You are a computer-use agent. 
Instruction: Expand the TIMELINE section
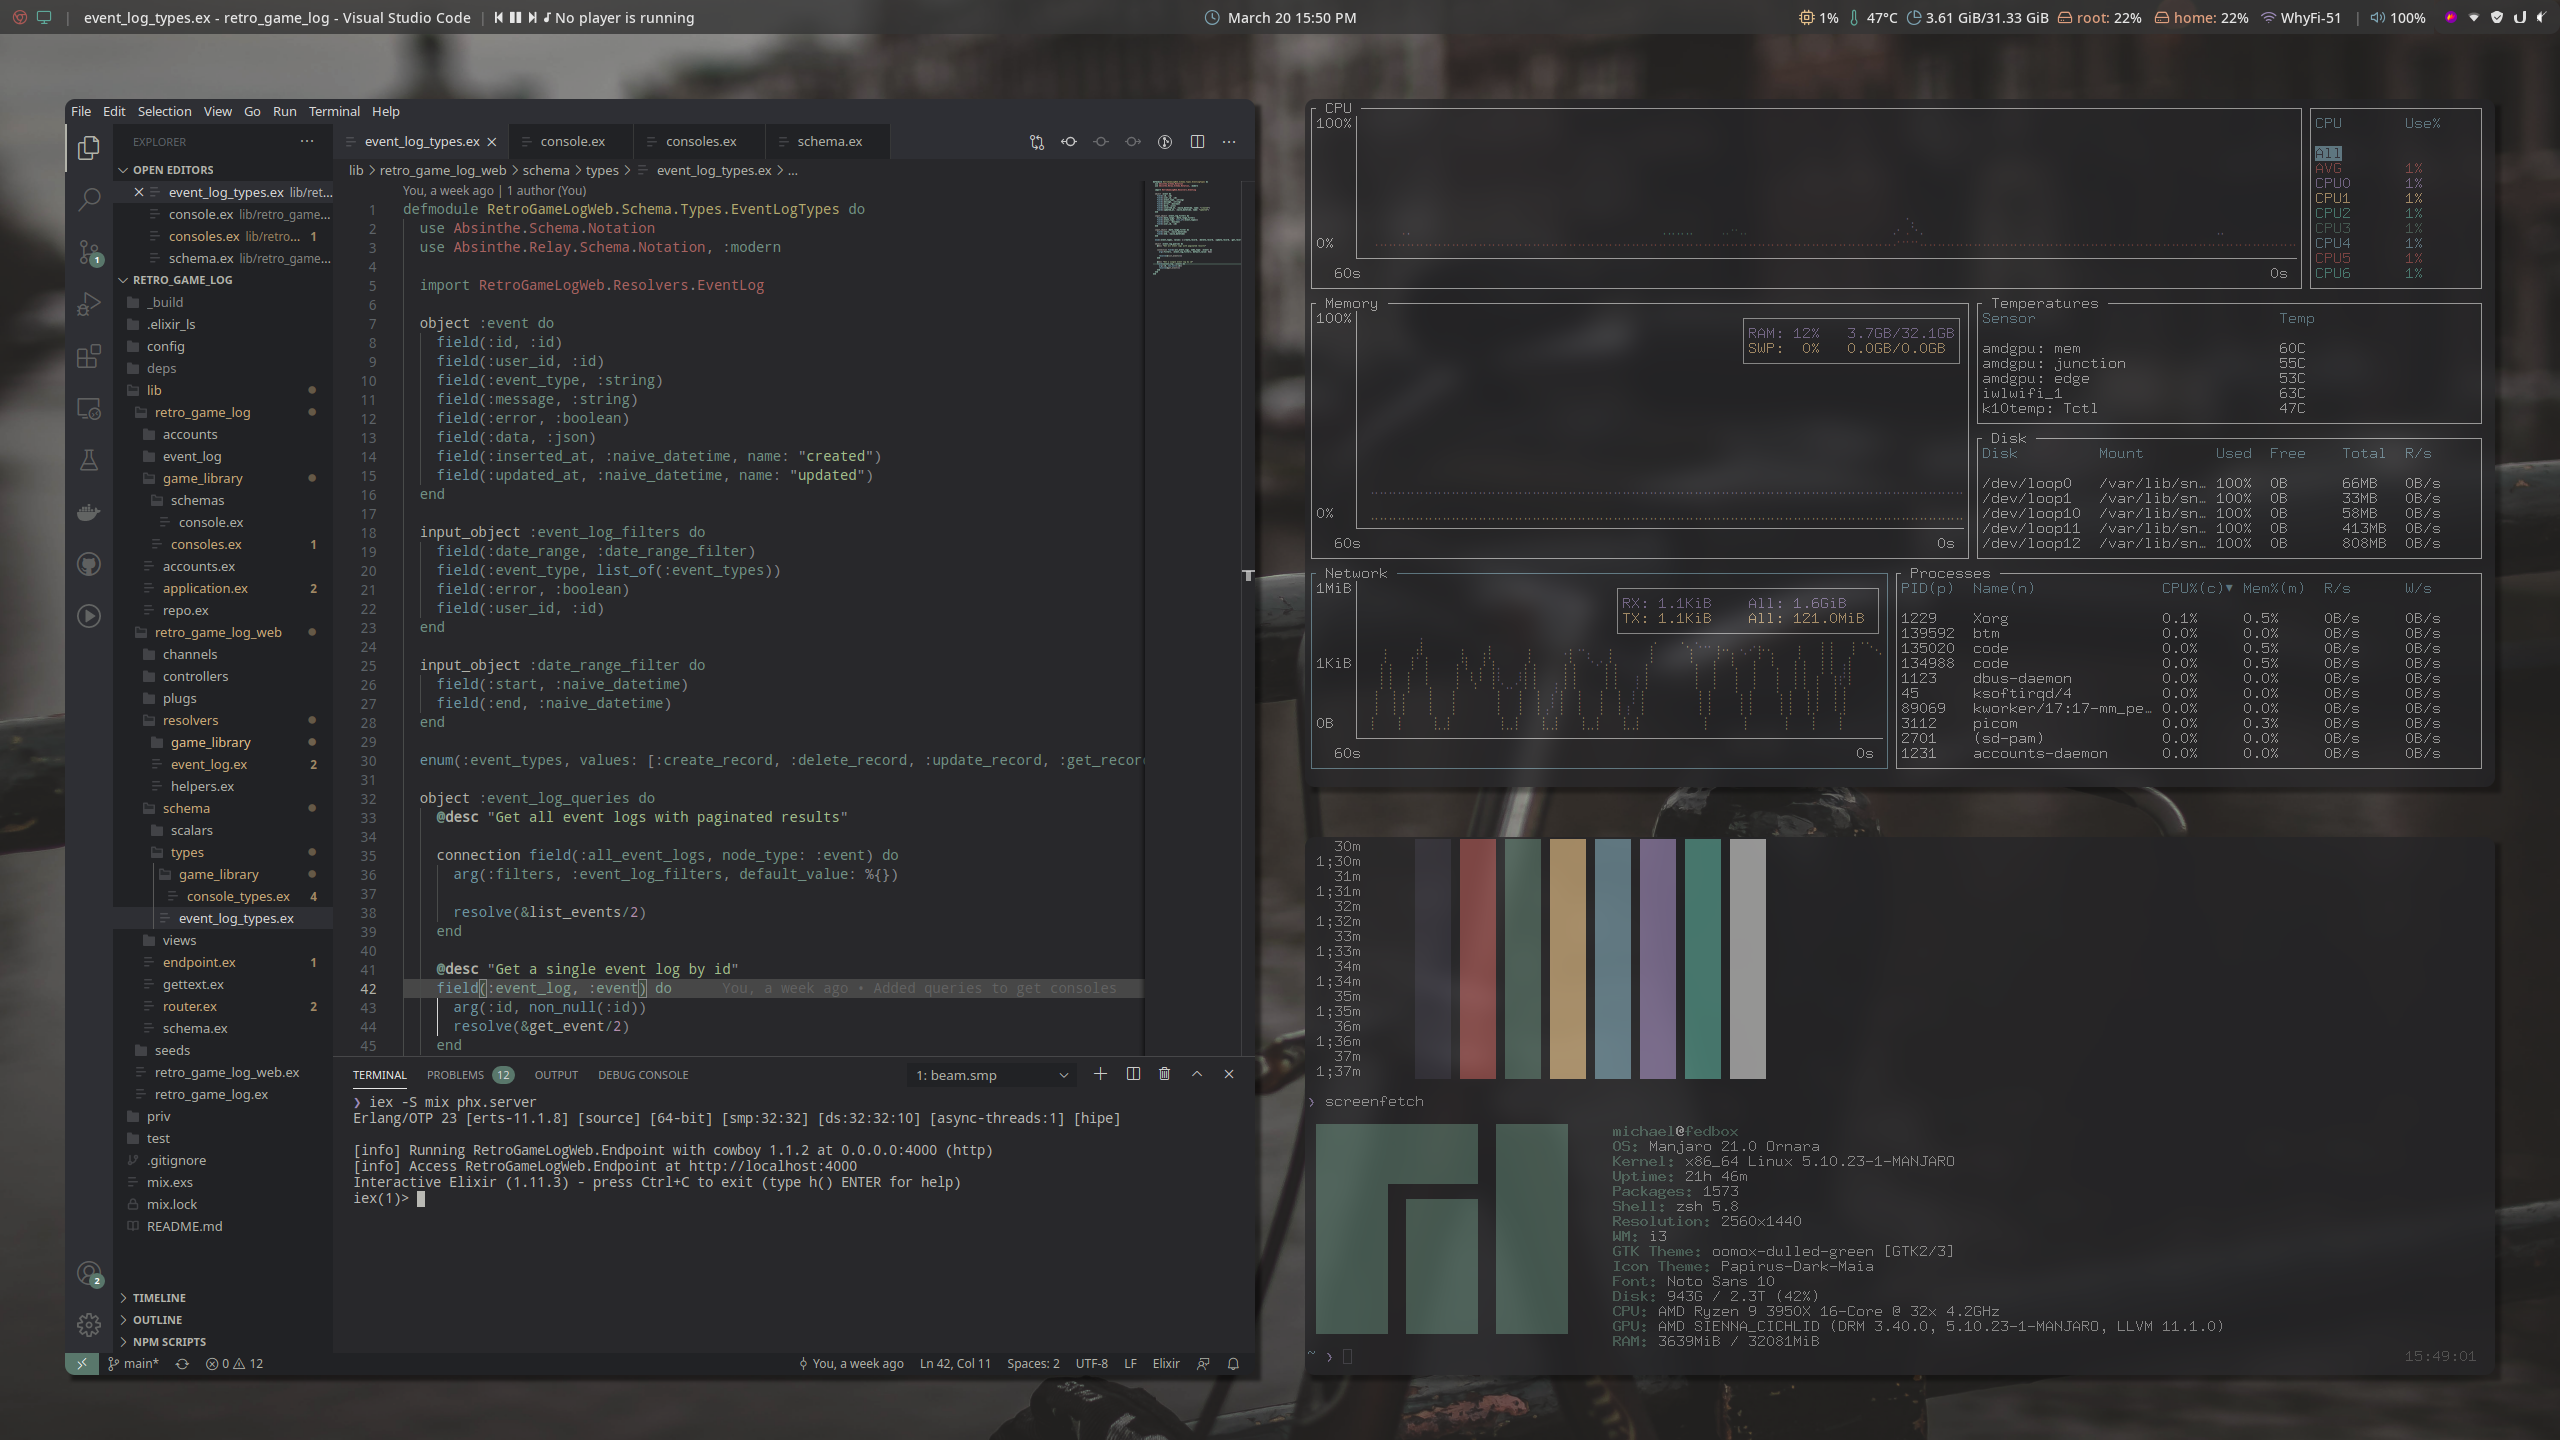(158, 1297)
